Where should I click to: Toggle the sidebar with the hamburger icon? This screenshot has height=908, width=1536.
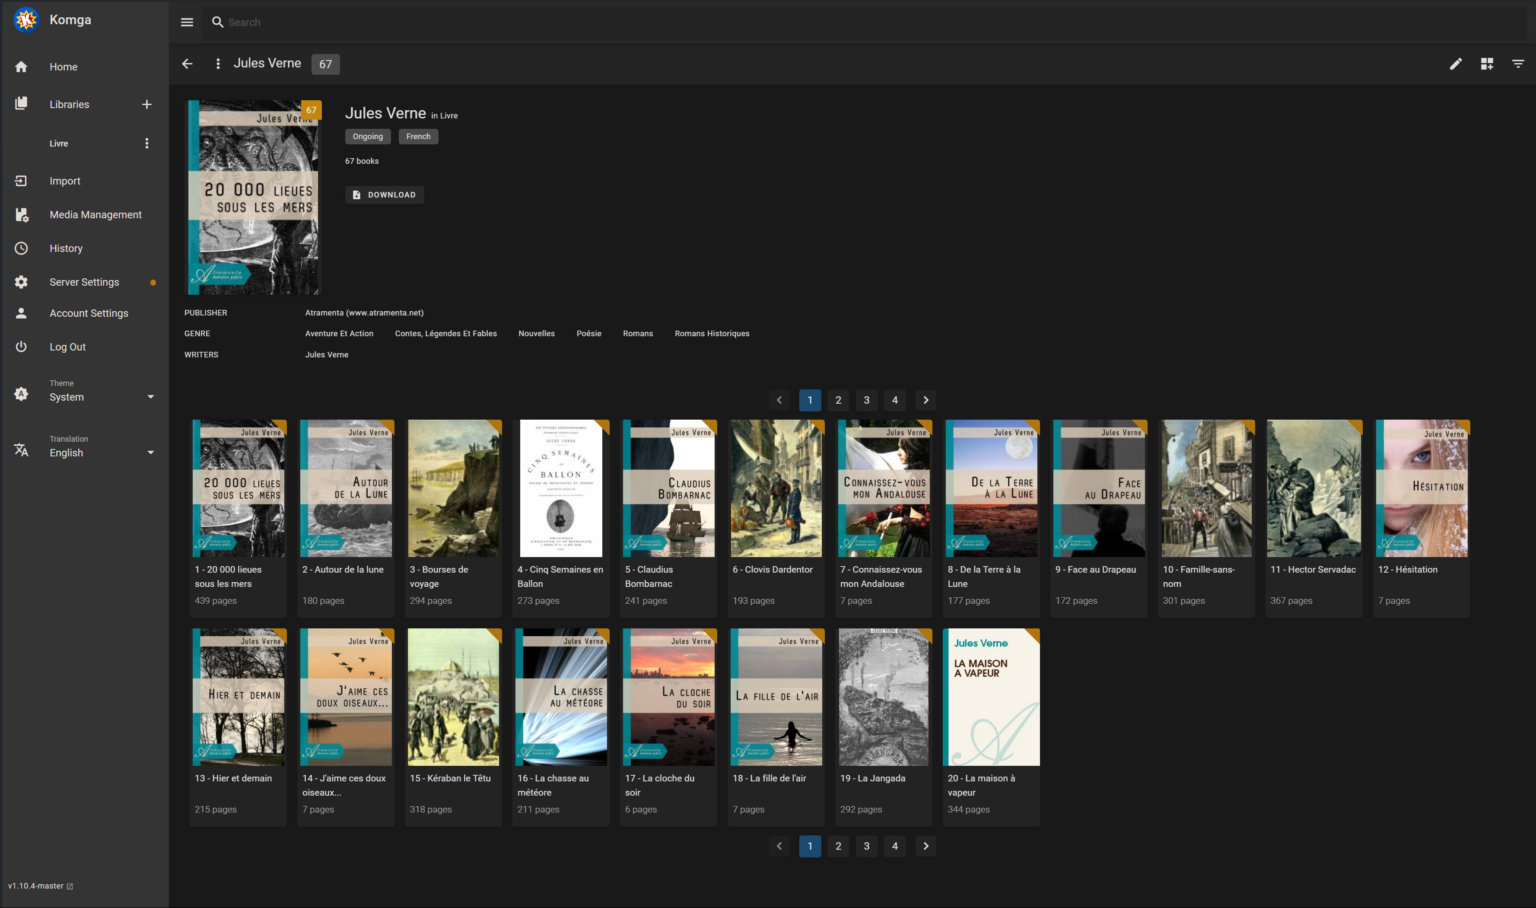[x=186, y=21]
